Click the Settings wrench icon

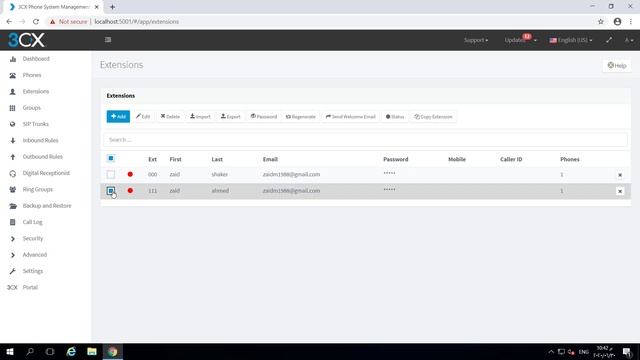tap(13, 271)
